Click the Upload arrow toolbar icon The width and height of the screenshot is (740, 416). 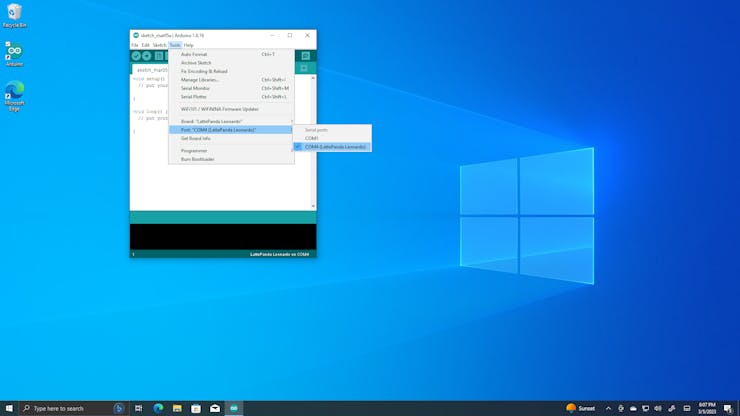(147, 56)
